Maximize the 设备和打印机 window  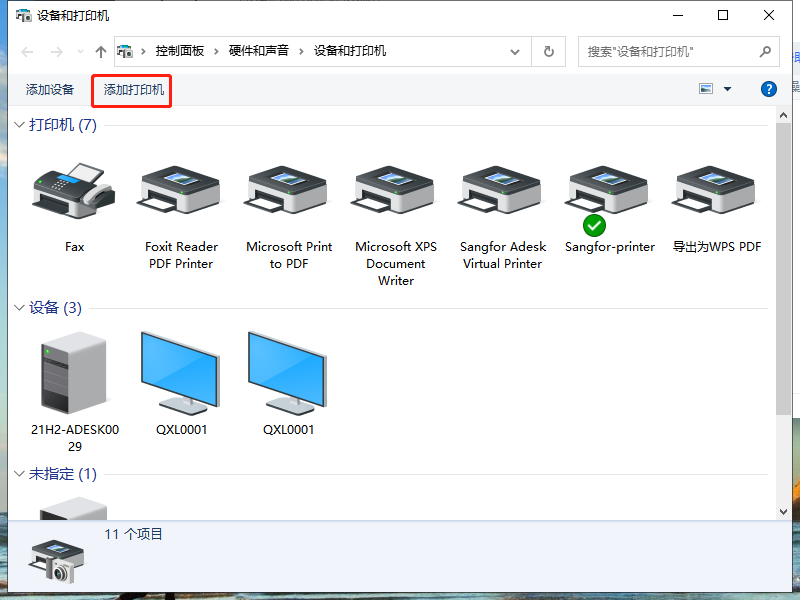[722, 15]
